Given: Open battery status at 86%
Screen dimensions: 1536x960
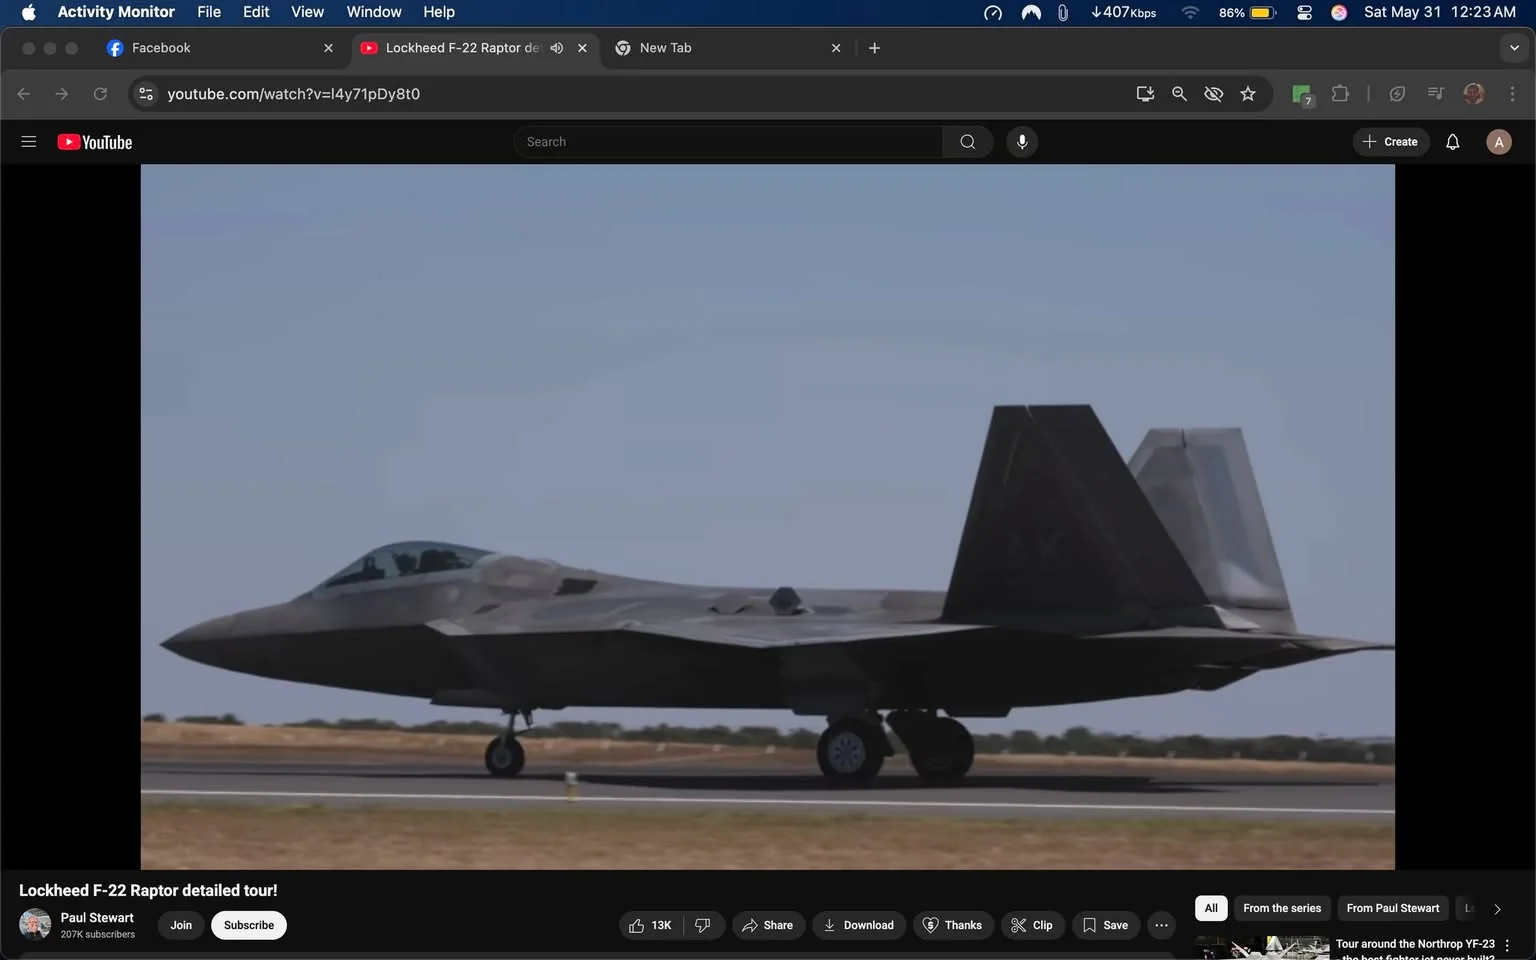Looking at the screenshot, I should [x=1247, y=12].
